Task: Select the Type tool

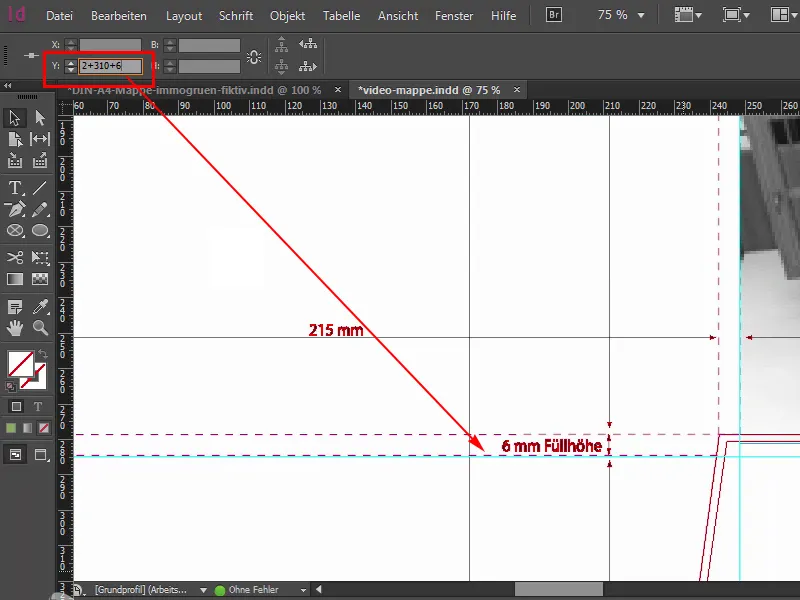Action: point(14,187)
